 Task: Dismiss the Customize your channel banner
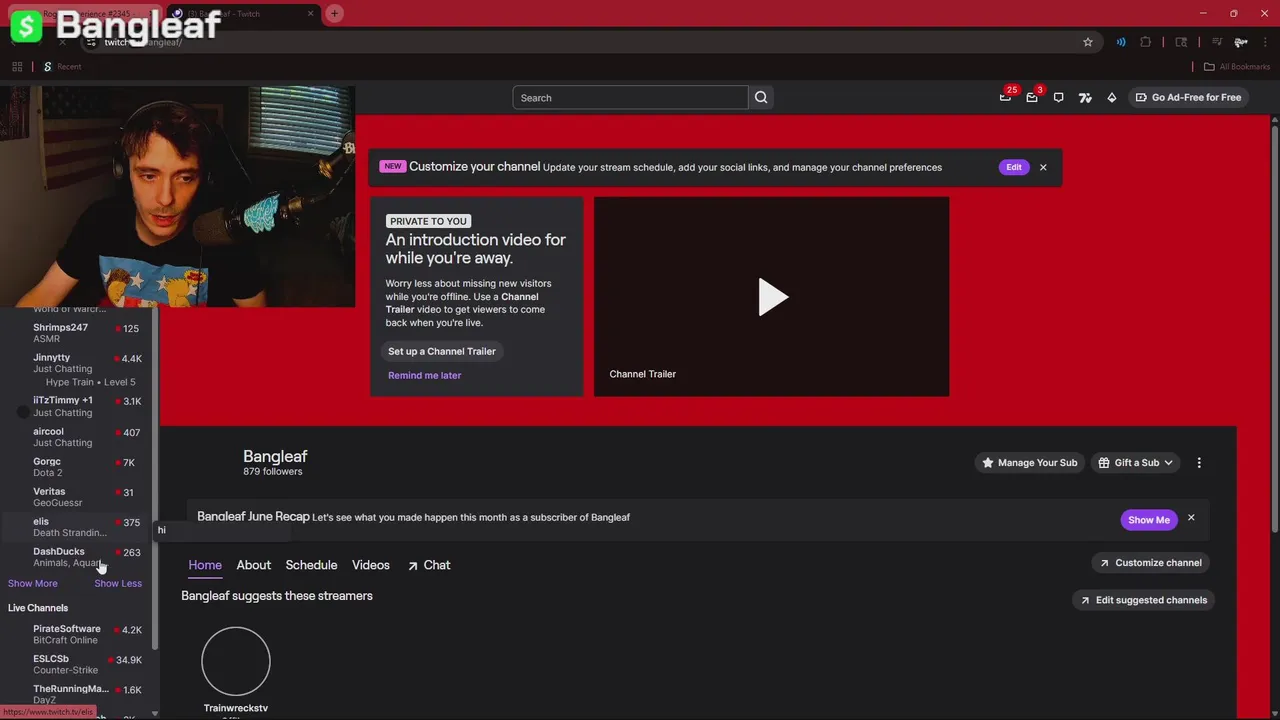point(1043,167)
